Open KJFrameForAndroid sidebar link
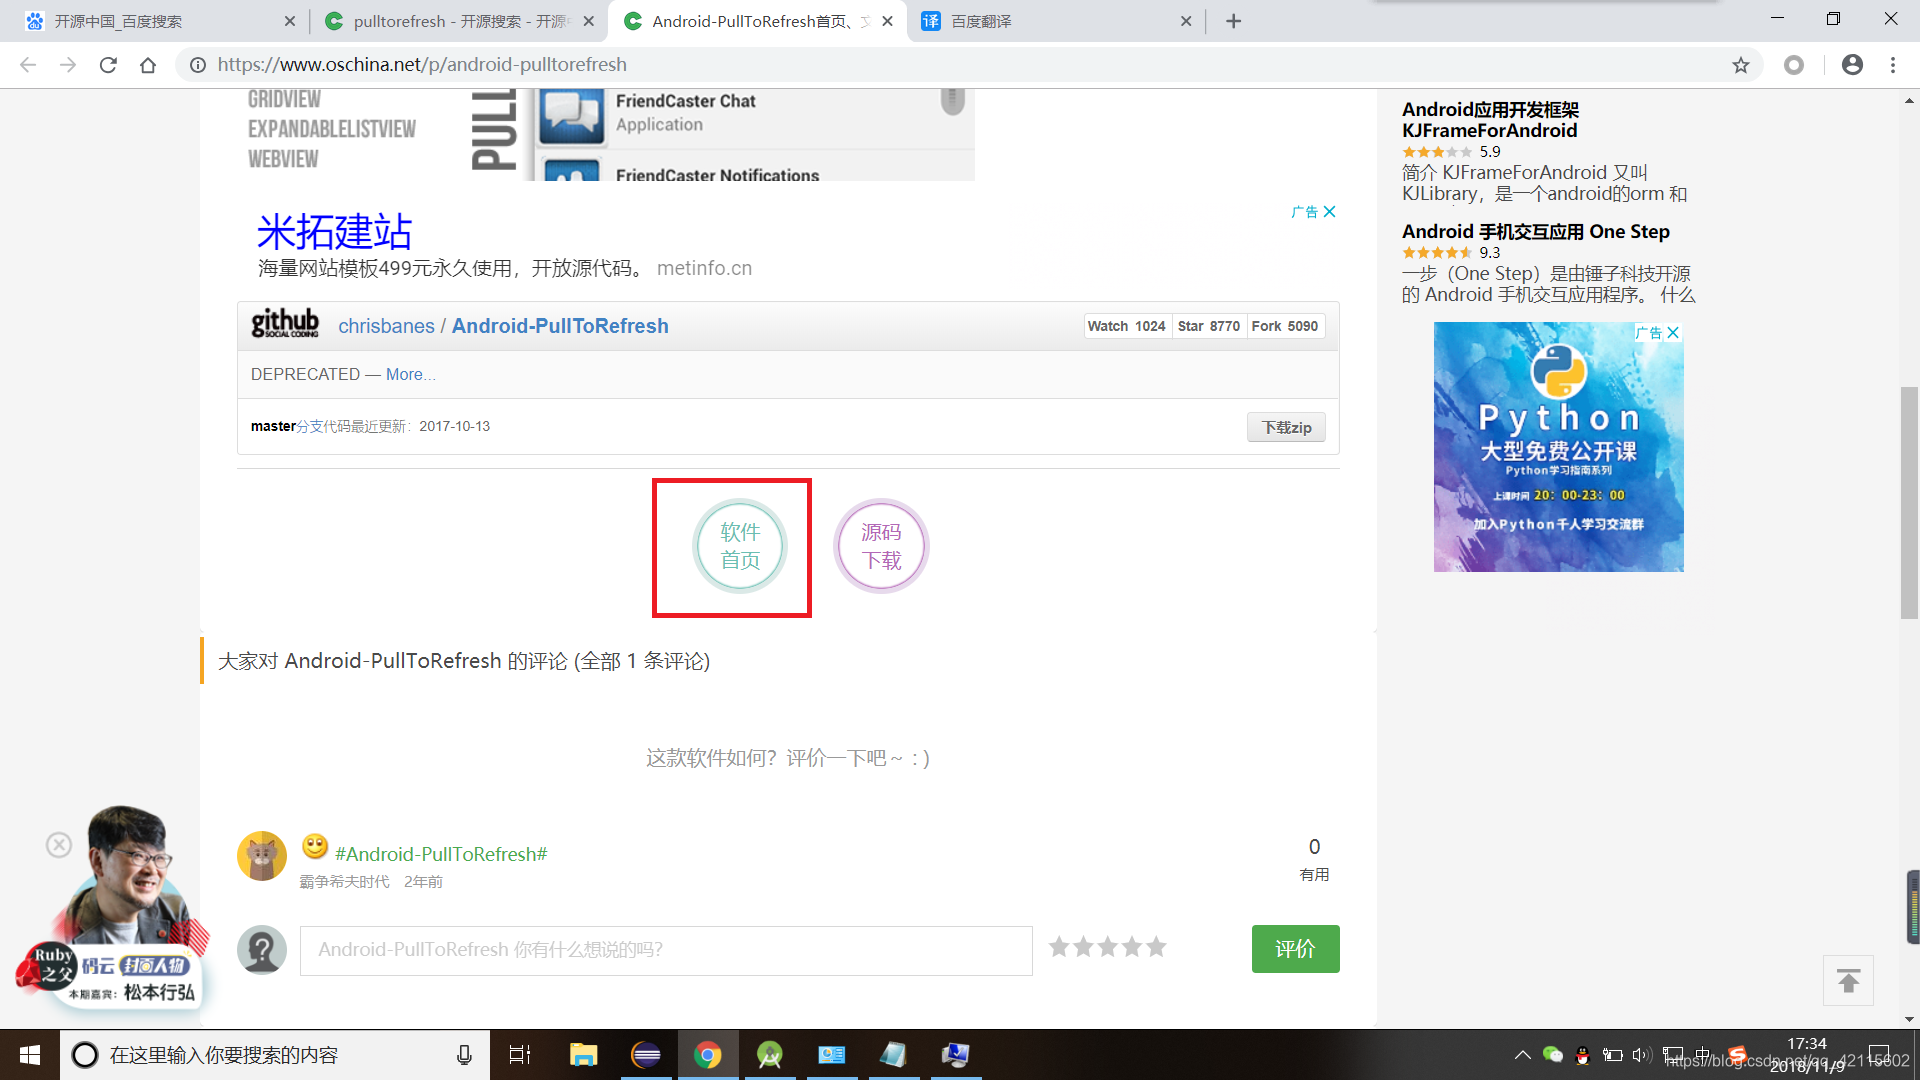1920x1080 pixels. [1490, 120]
